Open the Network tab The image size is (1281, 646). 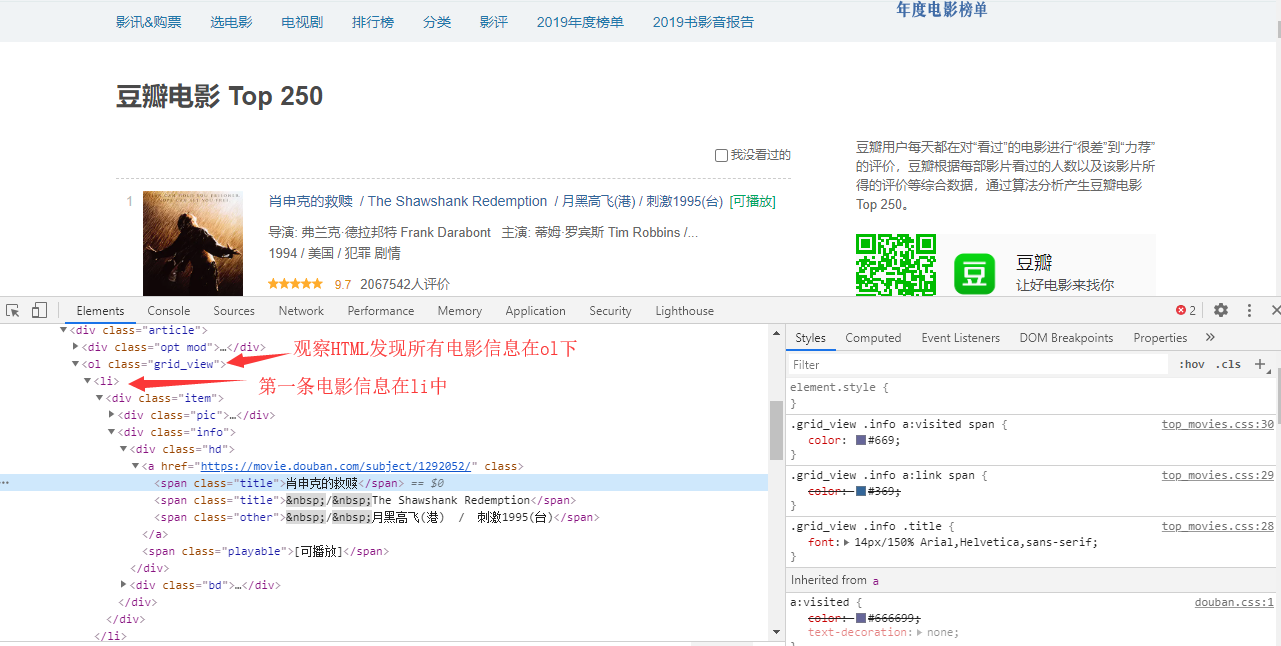301,311
